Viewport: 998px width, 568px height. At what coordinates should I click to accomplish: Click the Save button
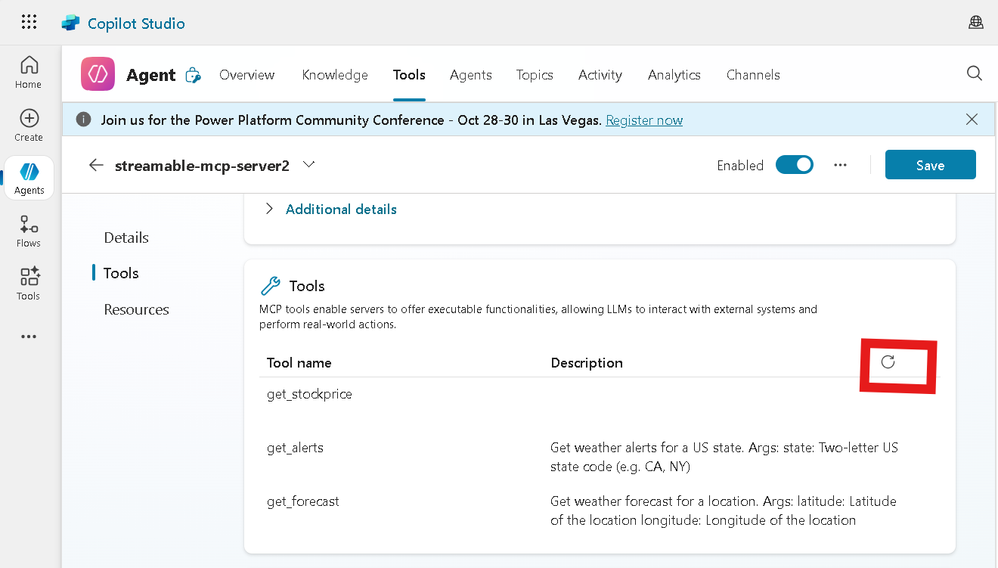pyautogui.click(x=930, y=165)
